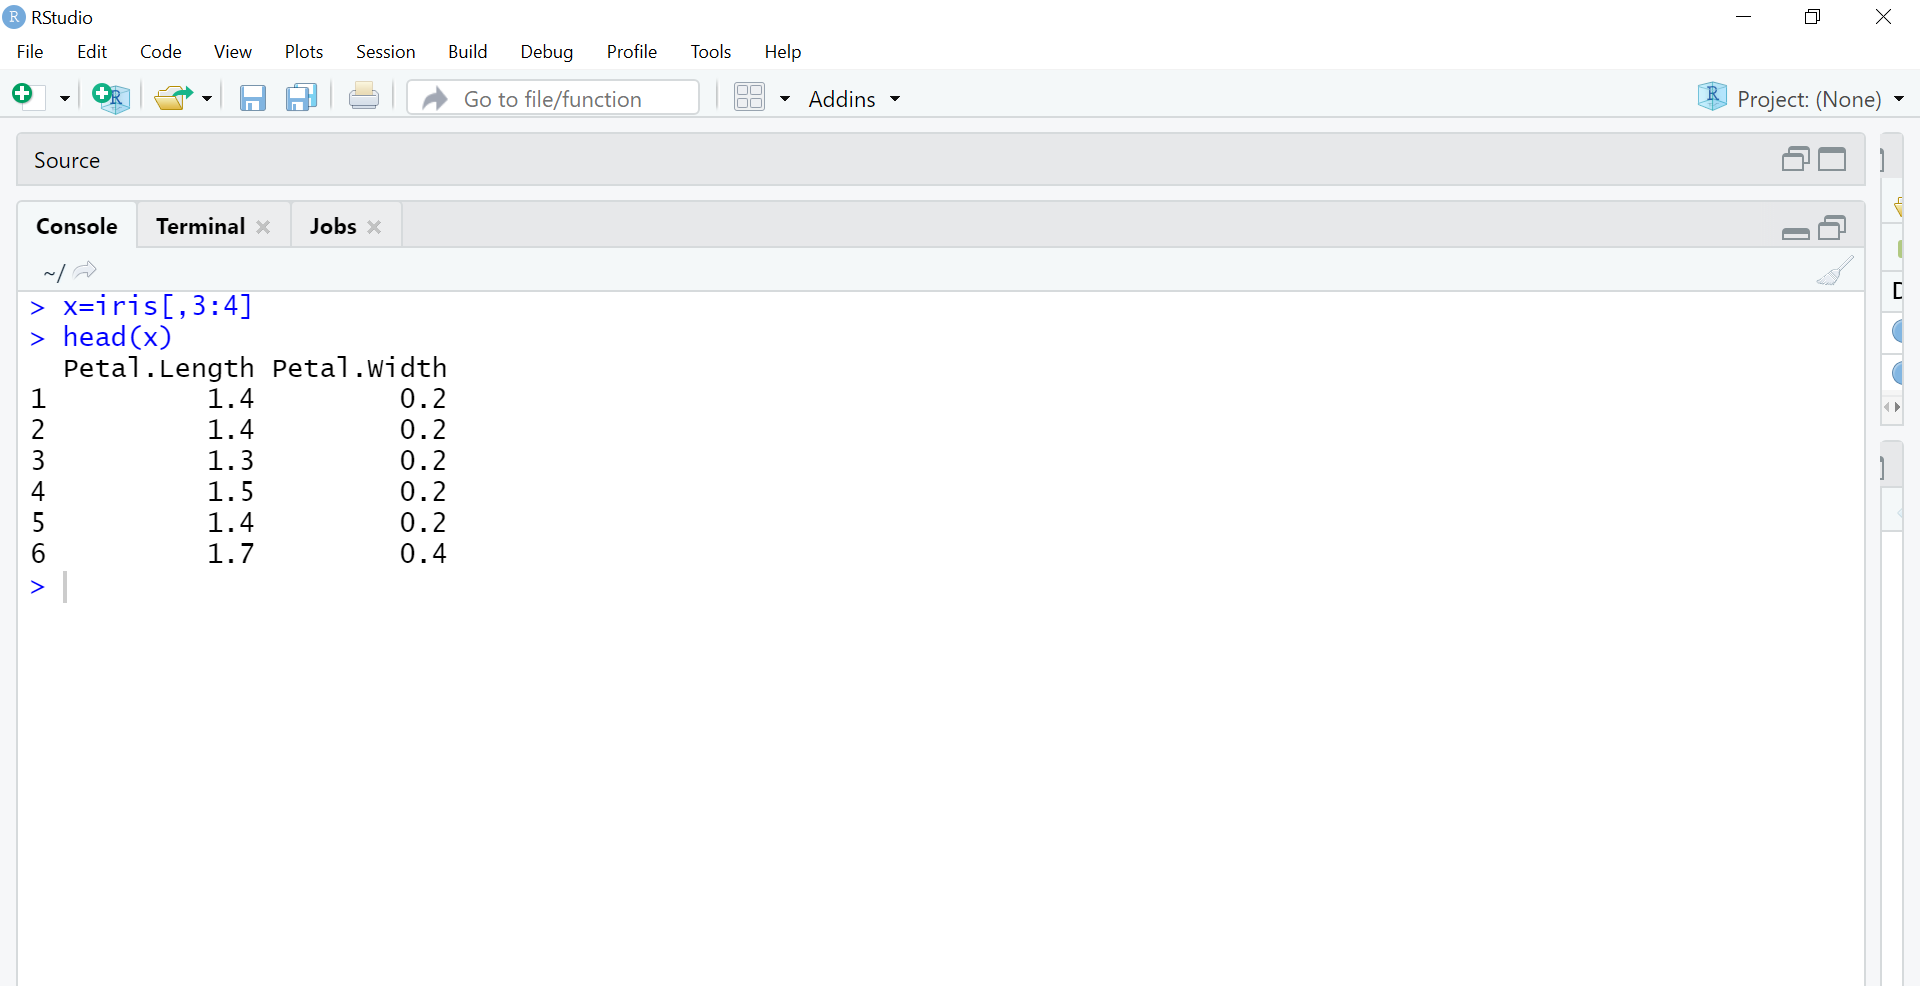The image size is (1920, 986).
Task: Select the Console tab
Action: (x=77, y=226)
